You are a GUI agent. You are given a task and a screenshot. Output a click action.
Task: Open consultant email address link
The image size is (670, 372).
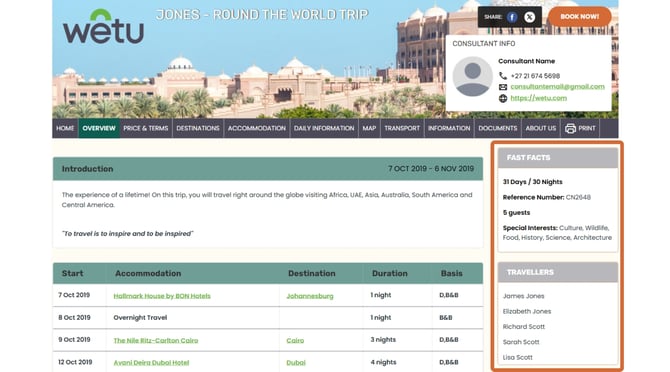558,87
